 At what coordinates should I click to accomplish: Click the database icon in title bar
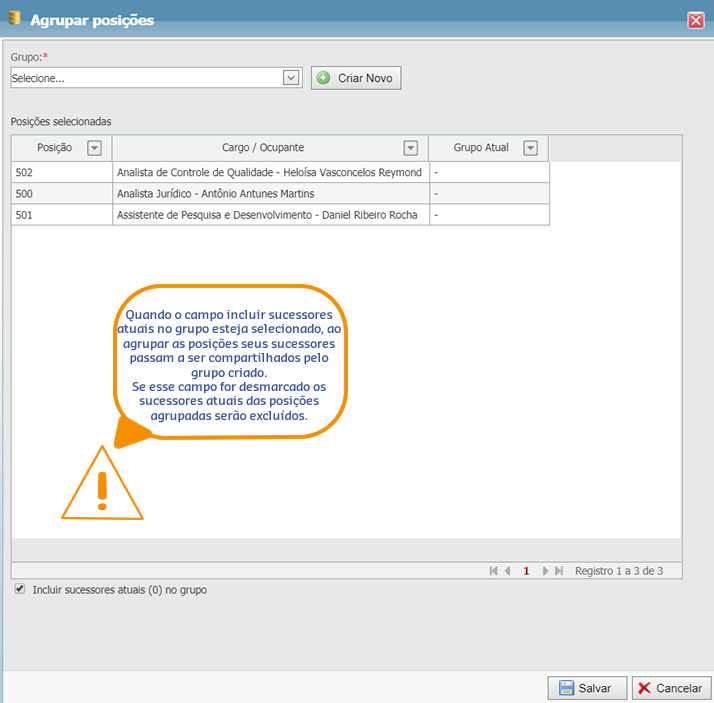click(x=14, y=19)
